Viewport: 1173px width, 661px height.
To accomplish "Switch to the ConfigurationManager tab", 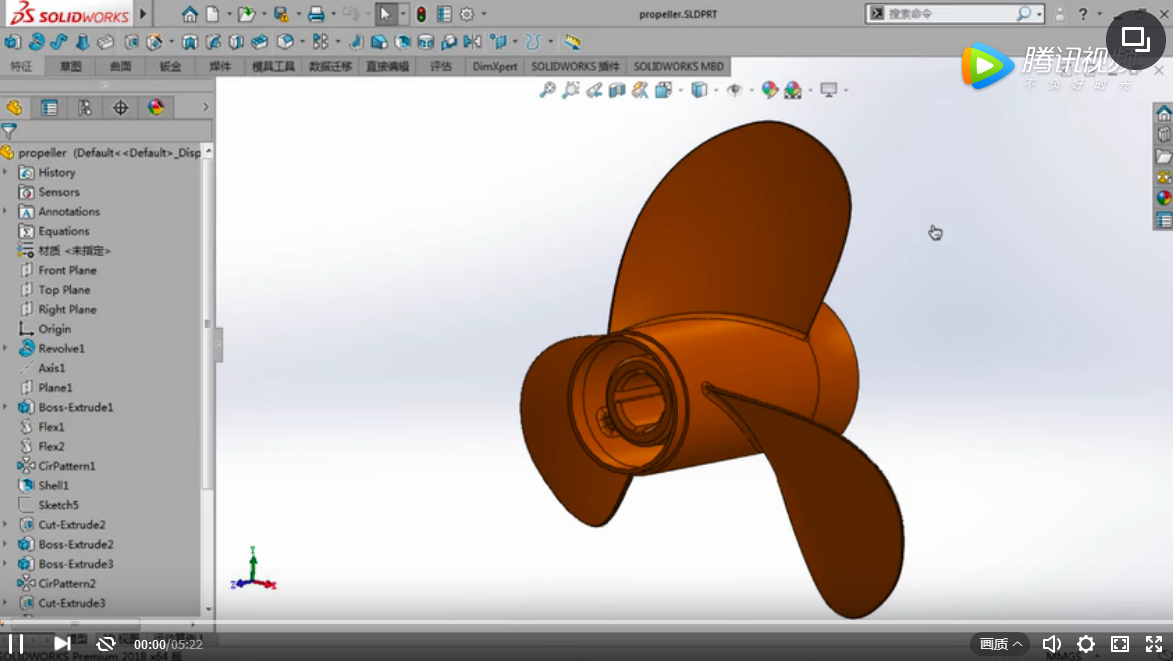I will coord(85,108).
